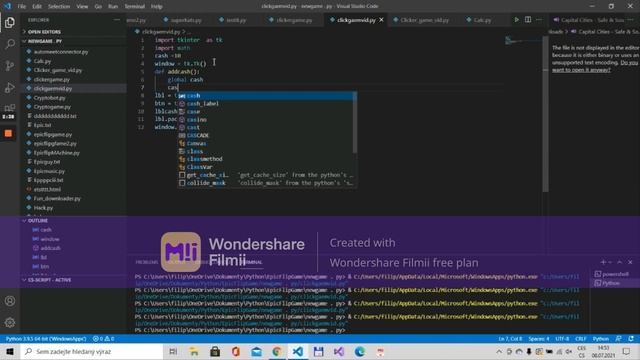Click Spaces: 4 indentation setting
640x360 pixels.
tap(538, 339)
